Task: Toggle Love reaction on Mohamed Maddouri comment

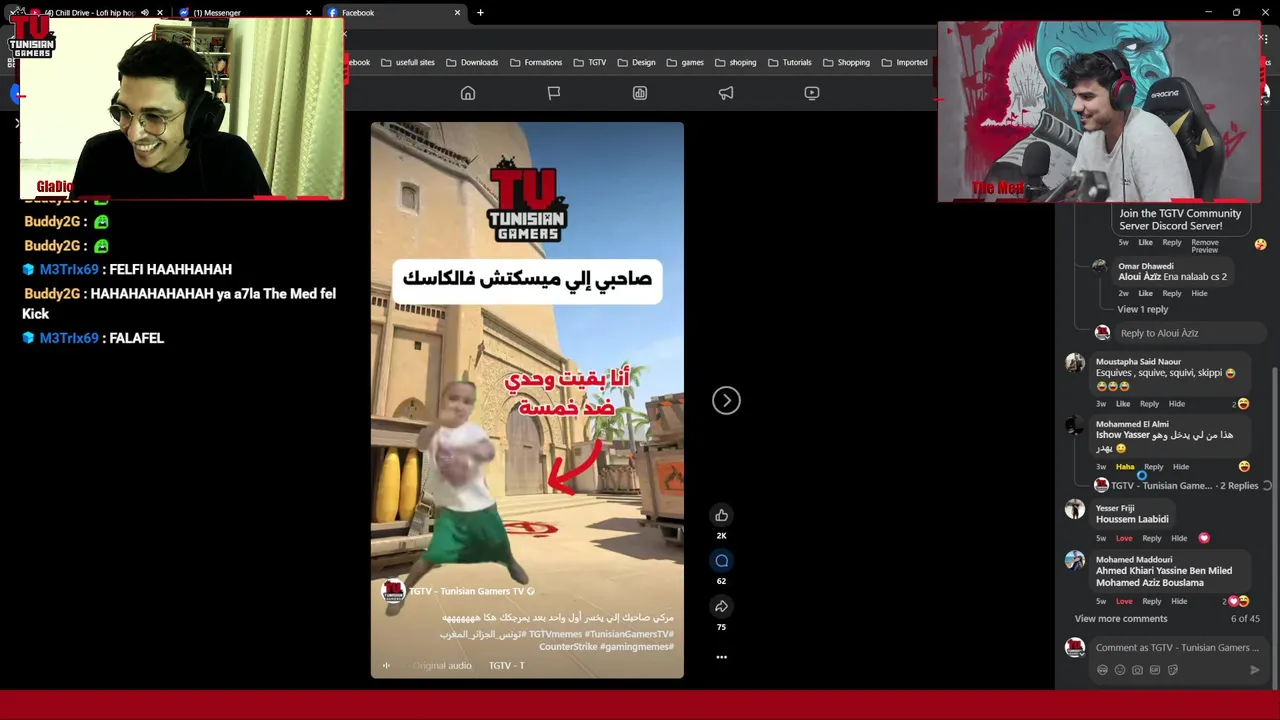Action: tap(1124, 601)
